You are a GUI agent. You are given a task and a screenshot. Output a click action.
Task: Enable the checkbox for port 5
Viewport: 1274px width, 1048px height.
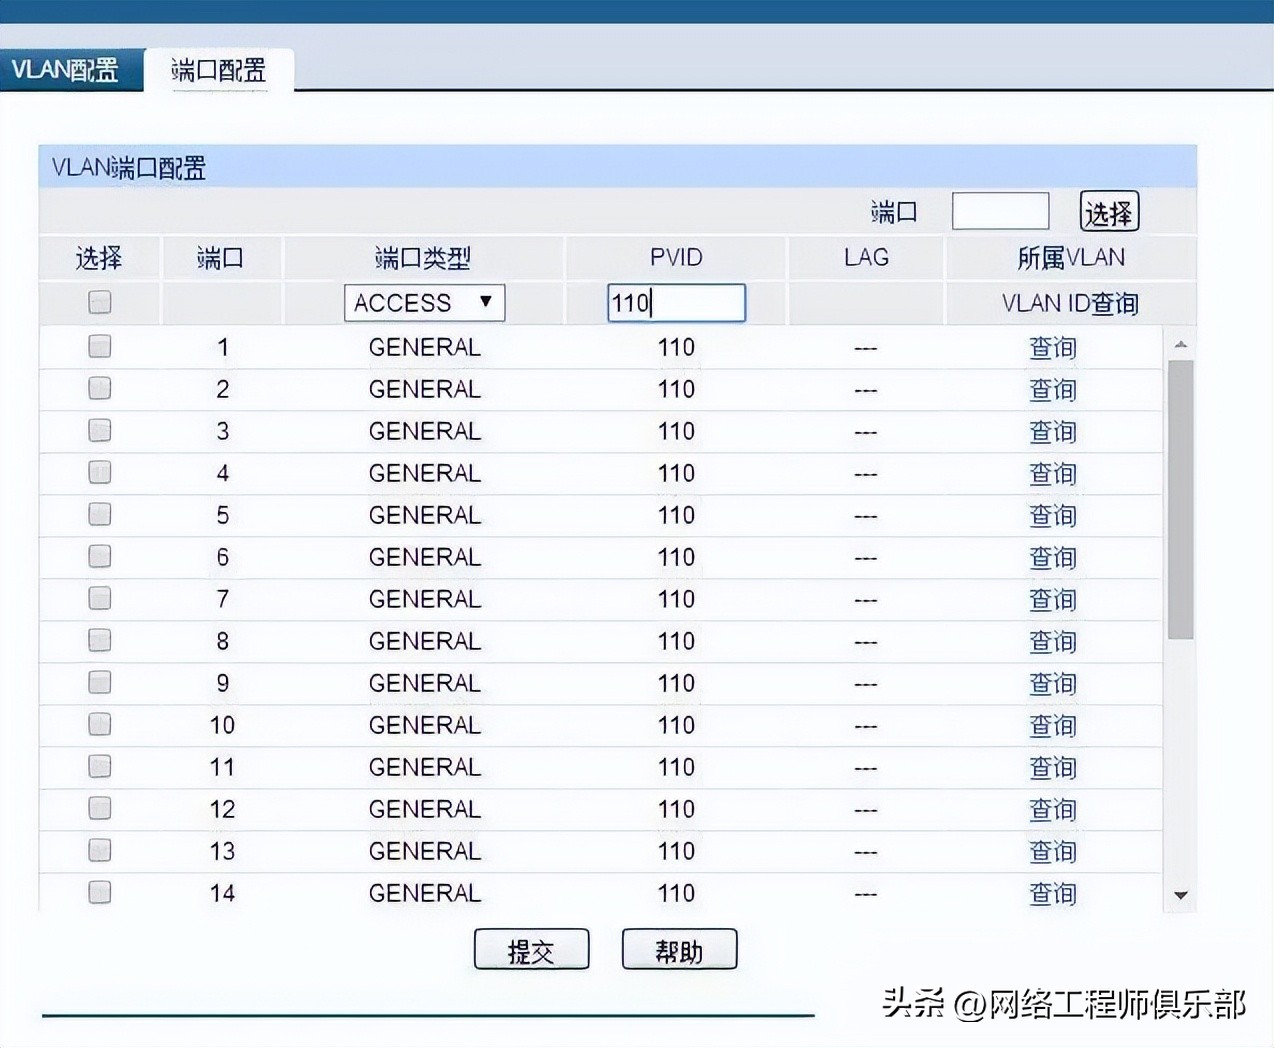[x=99, y=514]
